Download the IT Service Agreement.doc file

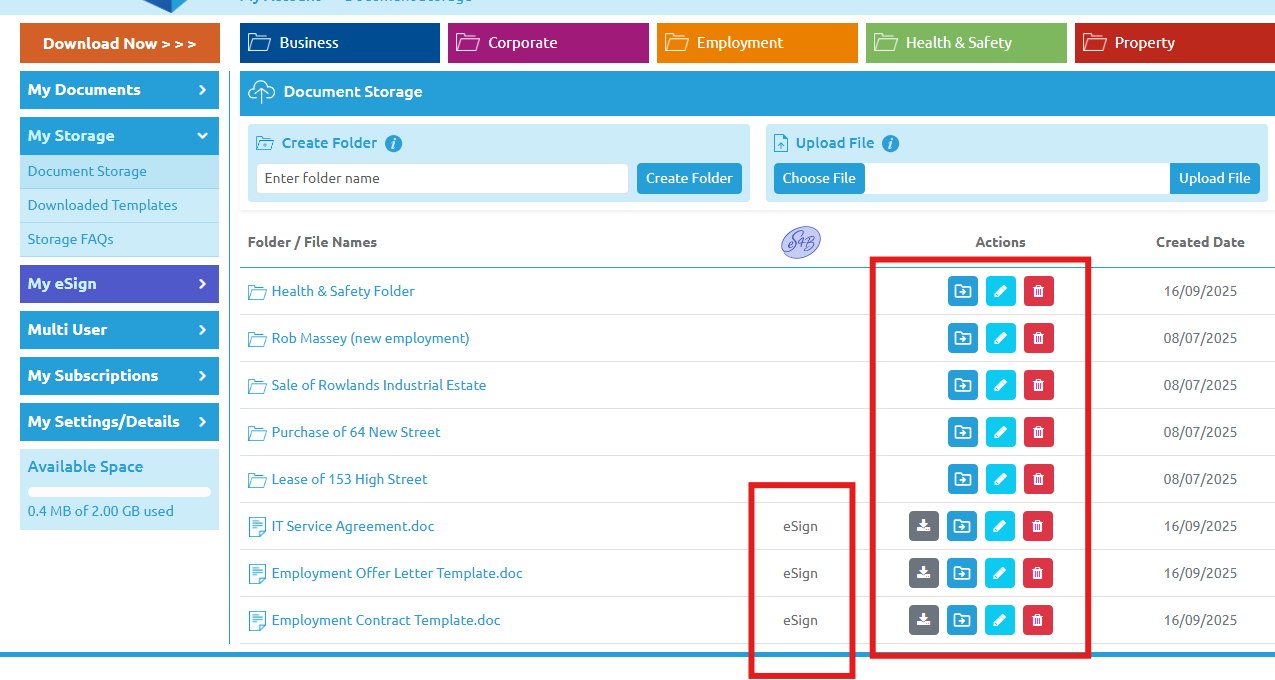tap(923, 526)
